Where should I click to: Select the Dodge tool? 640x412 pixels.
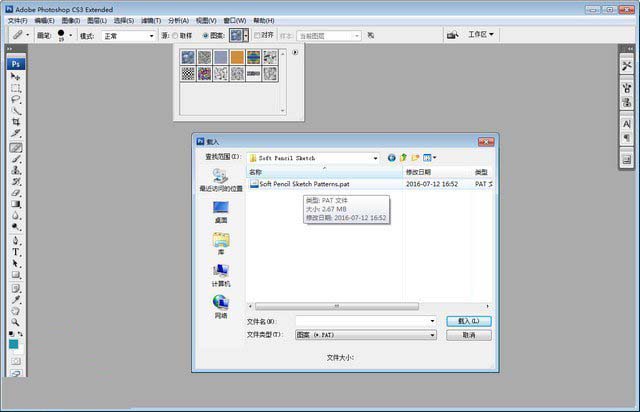click(16, 227)
